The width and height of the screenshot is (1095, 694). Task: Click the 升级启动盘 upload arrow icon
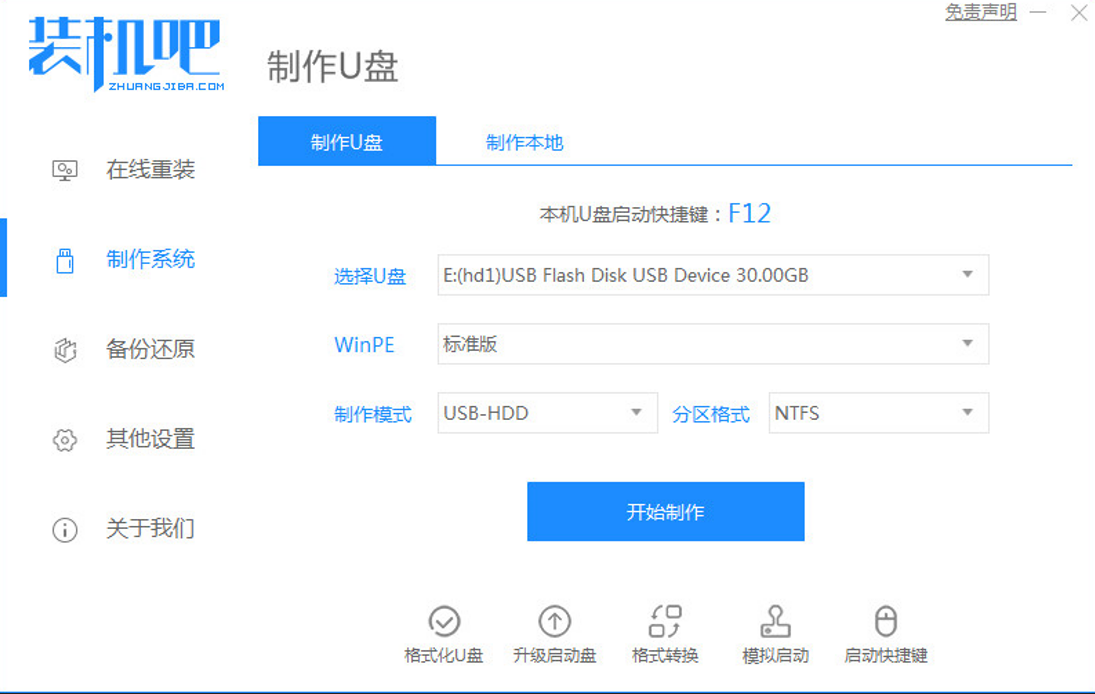tap(554, 621)
